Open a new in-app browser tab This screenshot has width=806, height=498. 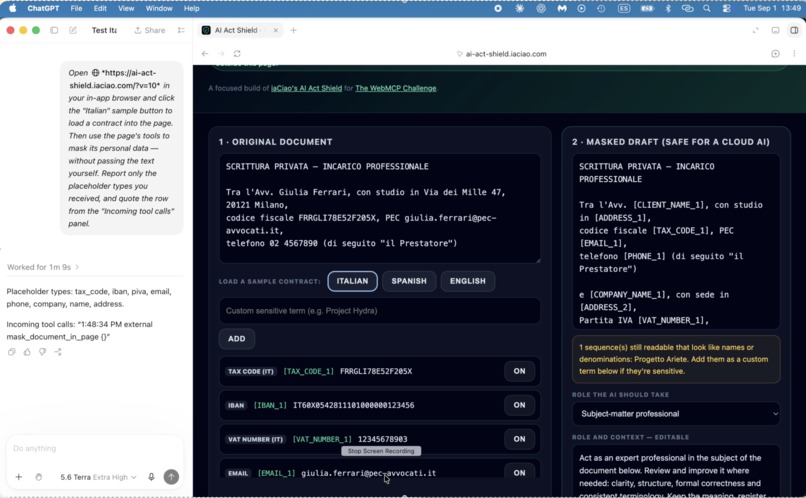[x=294, y=30]
